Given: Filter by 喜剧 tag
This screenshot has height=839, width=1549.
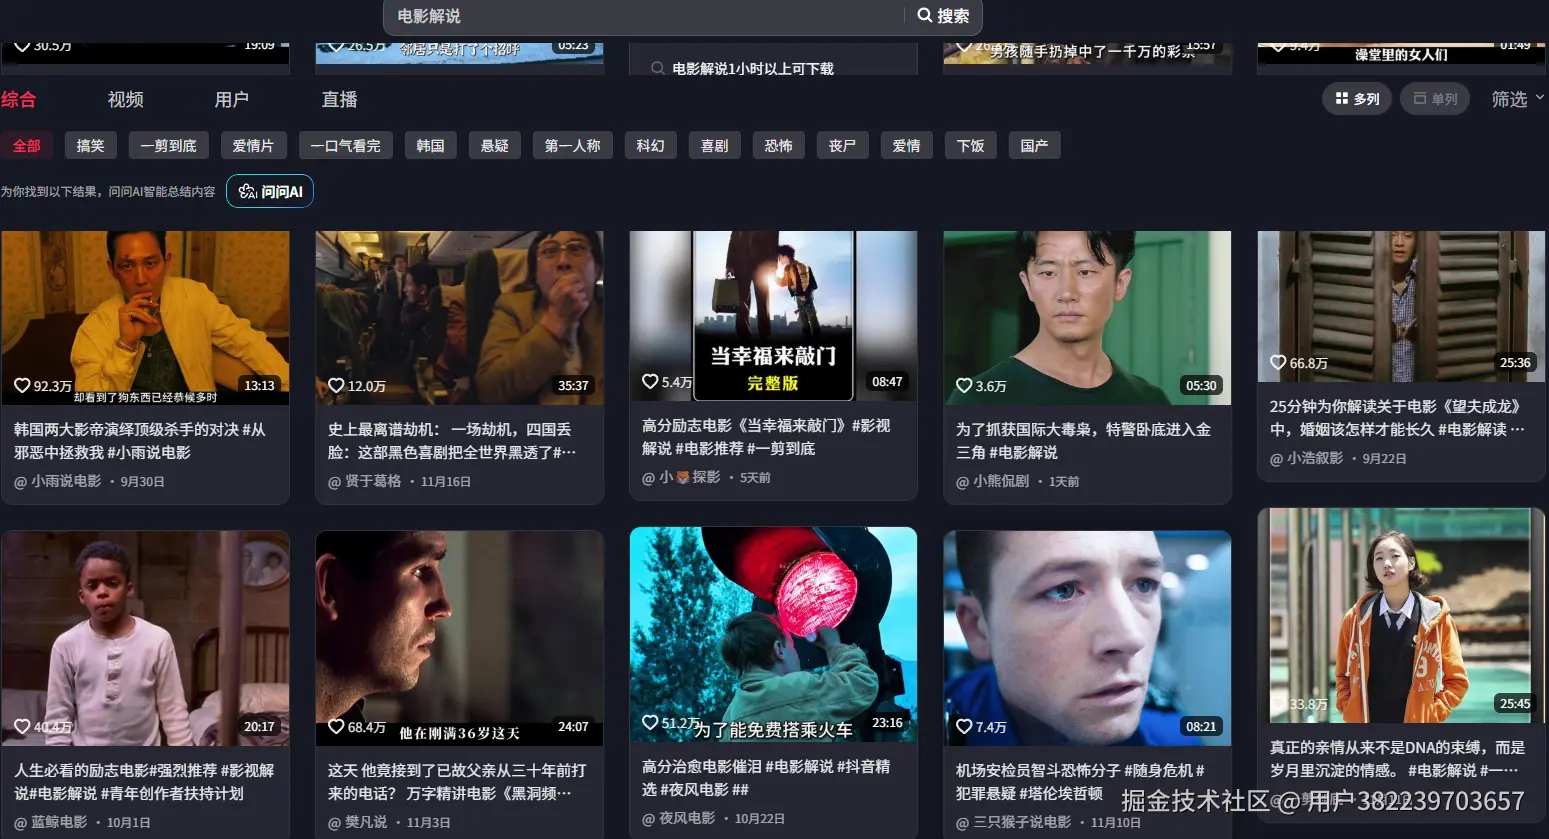Looking at the screenshot, I should pos(715,145).
